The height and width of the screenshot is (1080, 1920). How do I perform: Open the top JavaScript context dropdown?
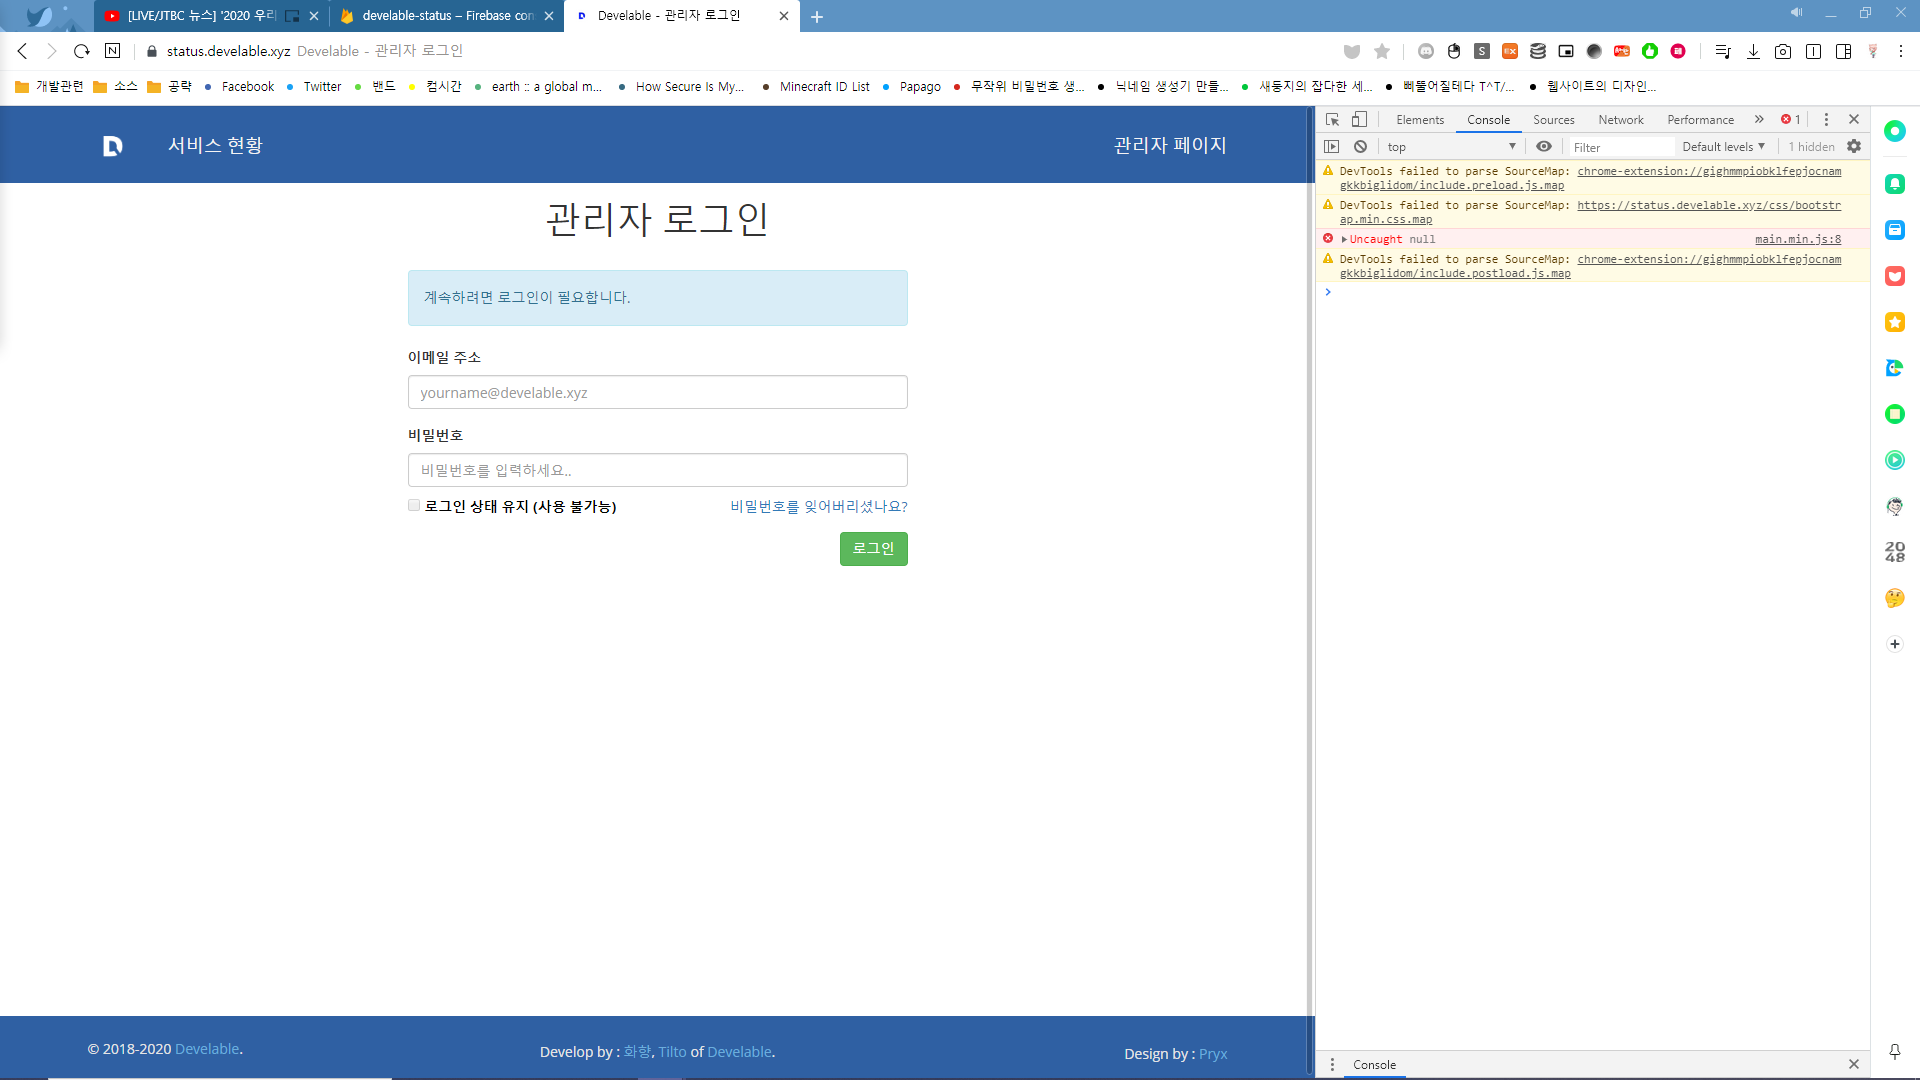(x=1450, y=146)
